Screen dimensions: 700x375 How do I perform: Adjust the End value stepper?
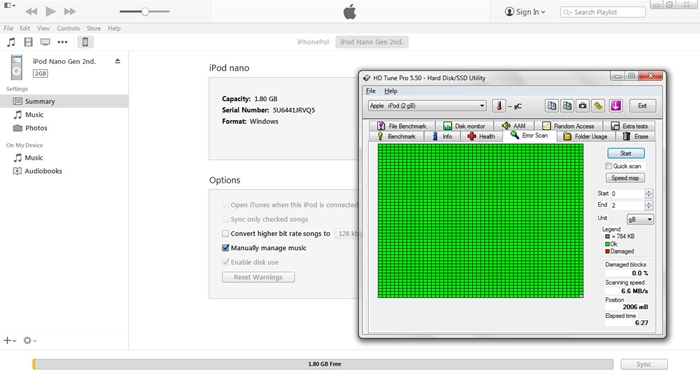(649, 205)
